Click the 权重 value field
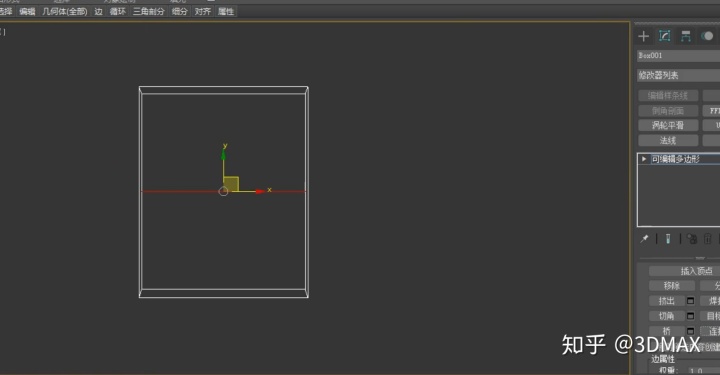 tap(703, 370)
